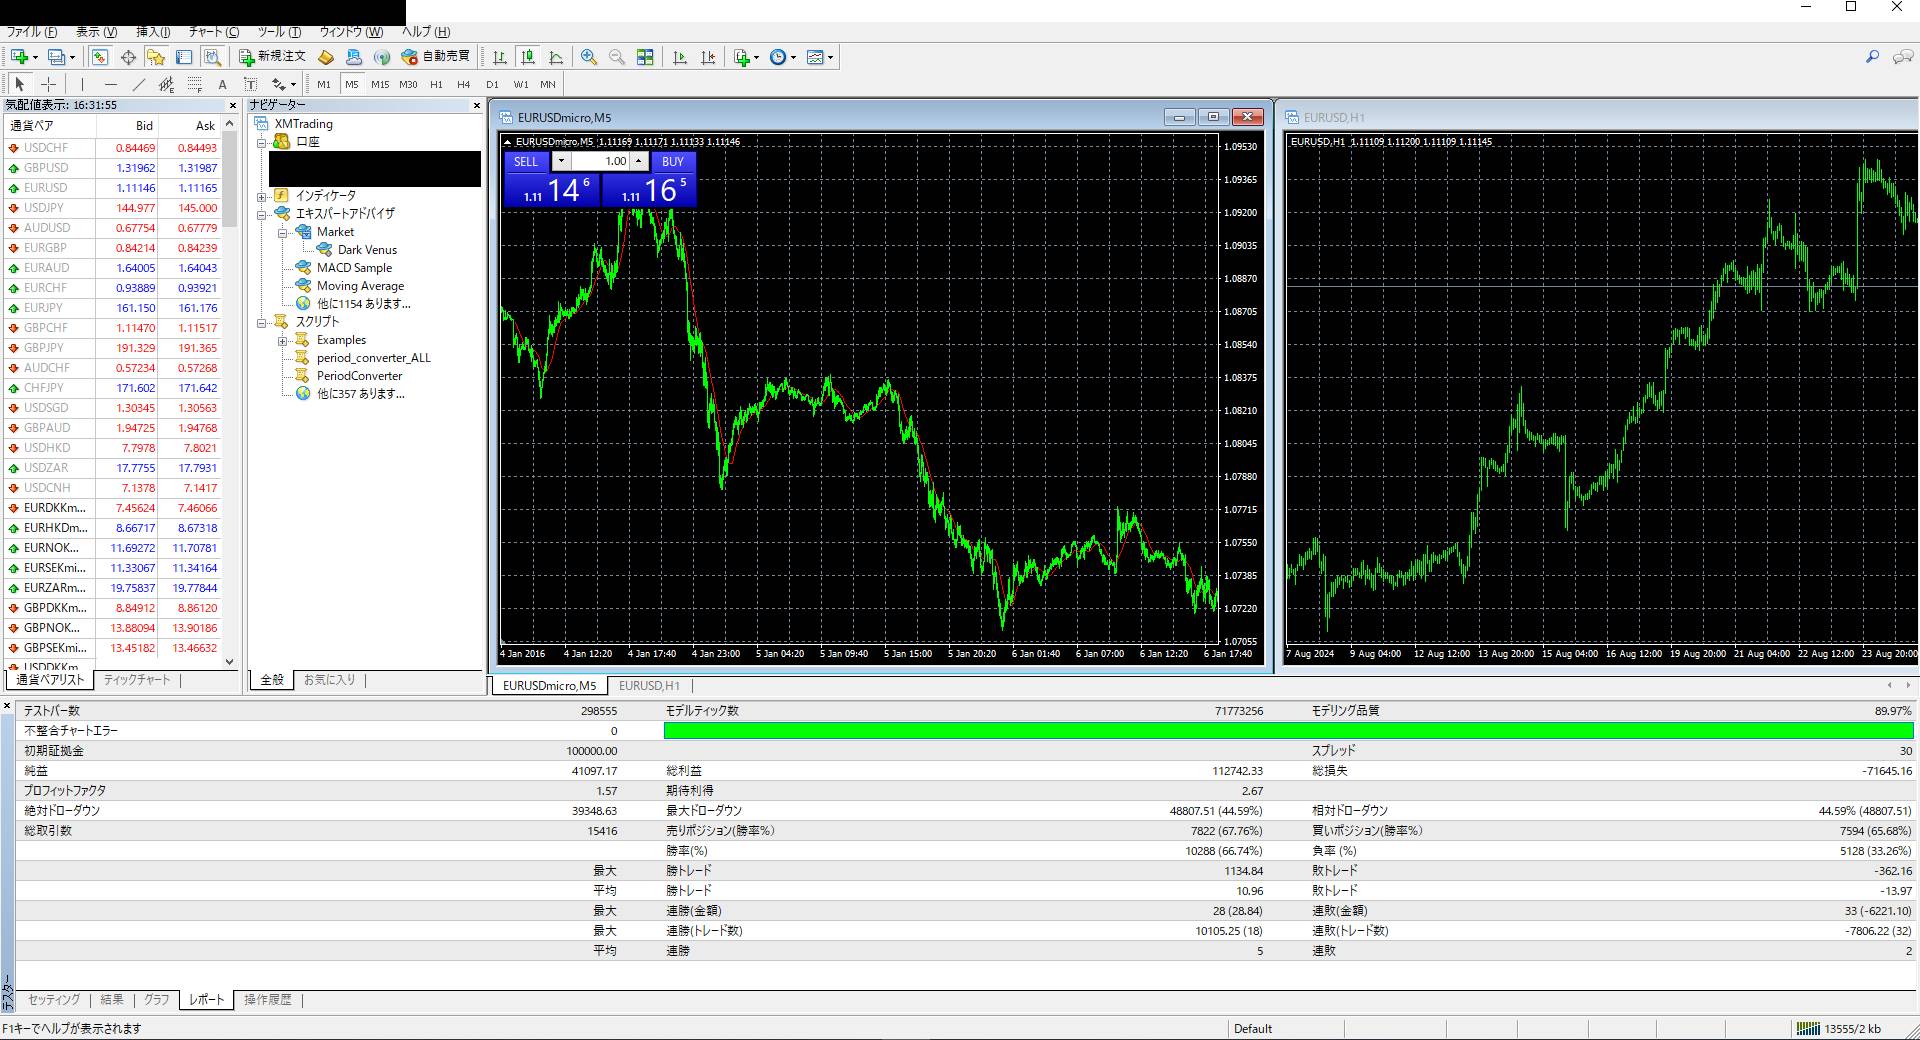
Task: Collapse the エキスパートアドバイザ tree node
Action: pyautogui.click(x=262, y=214)
